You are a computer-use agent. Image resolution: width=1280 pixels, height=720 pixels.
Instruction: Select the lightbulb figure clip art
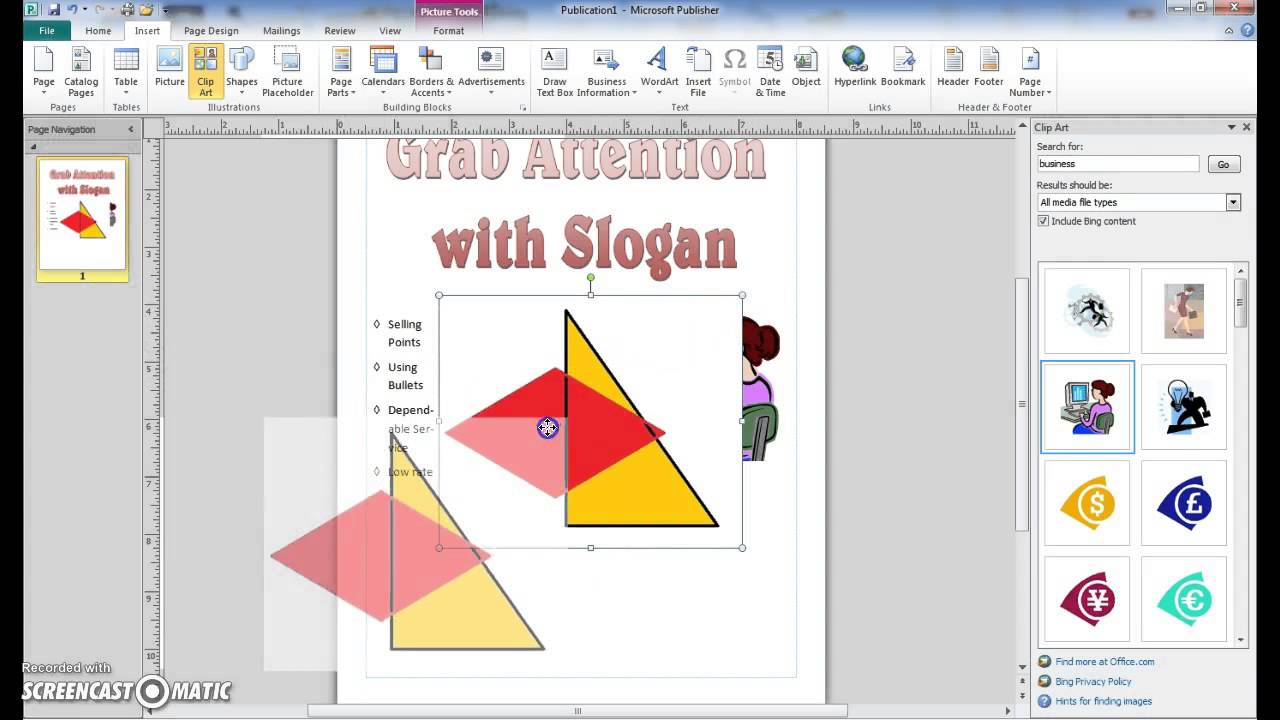pyautogui.click(x=1184, y=407)
